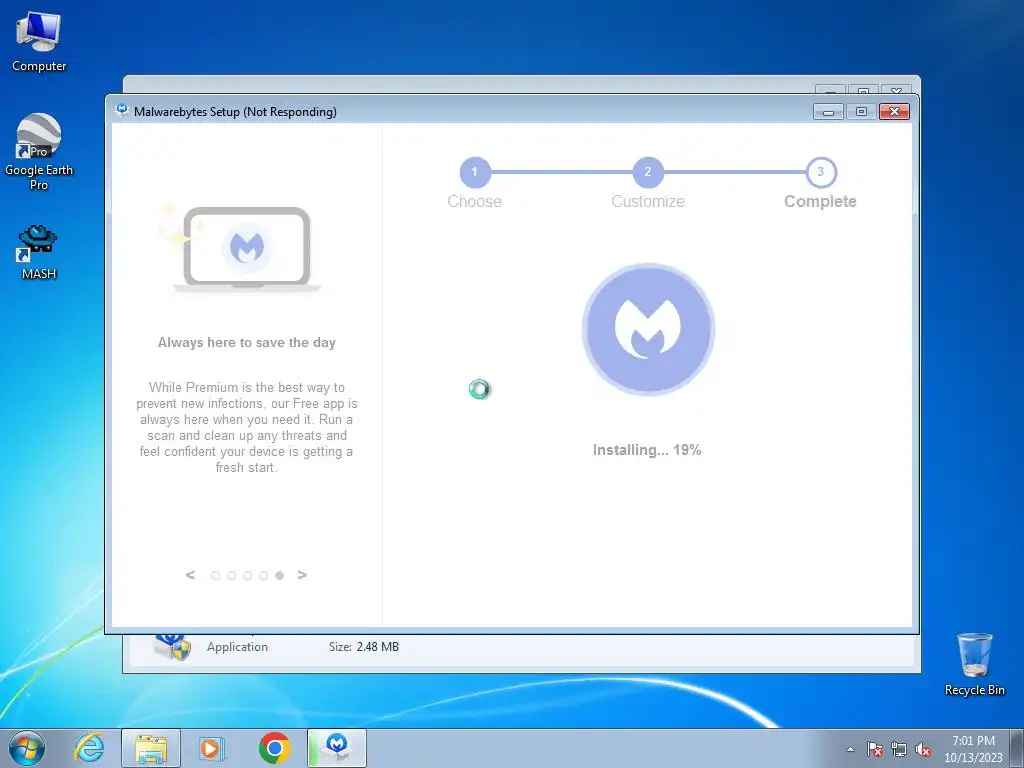
Task: Click the Complete step label
Action: [820, 201]
